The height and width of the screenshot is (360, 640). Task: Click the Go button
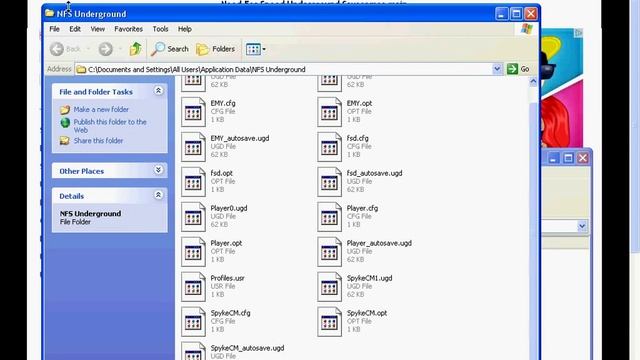tap(518, 69)
